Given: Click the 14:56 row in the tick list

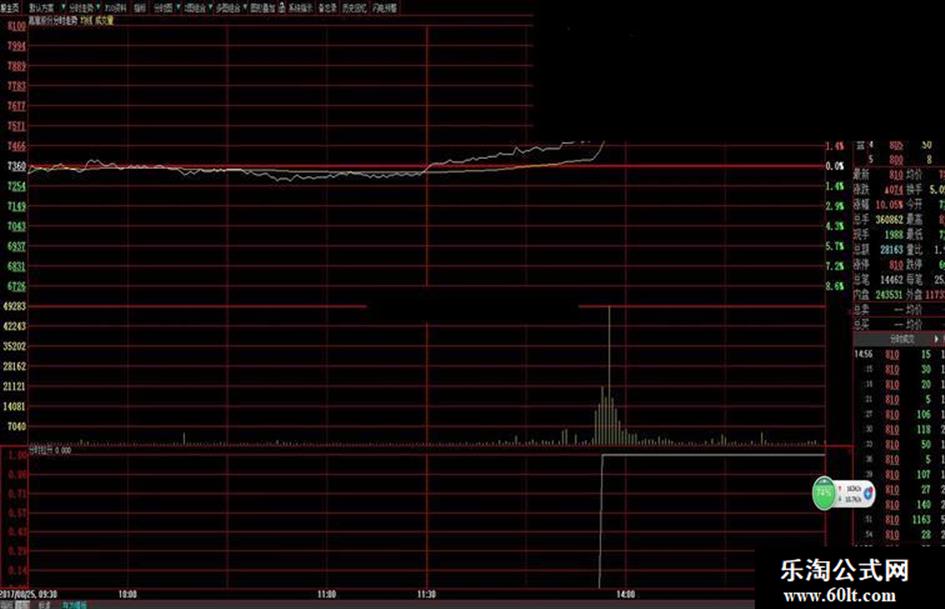Looking at the screenshot, I should [898, 354].
